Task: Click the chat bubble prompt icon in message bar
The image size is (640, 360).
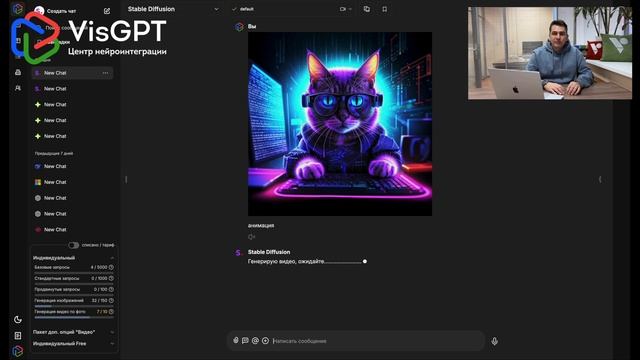Action: point(245,340)
